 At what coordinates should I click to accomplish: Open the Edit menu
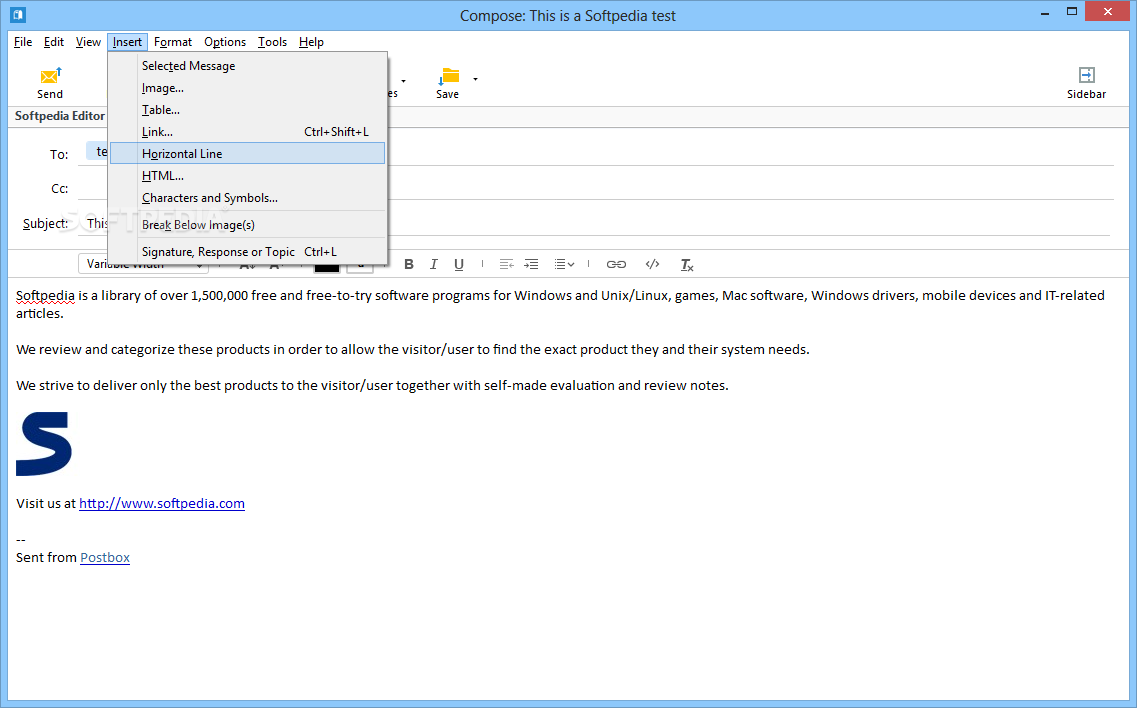(54, 42)
